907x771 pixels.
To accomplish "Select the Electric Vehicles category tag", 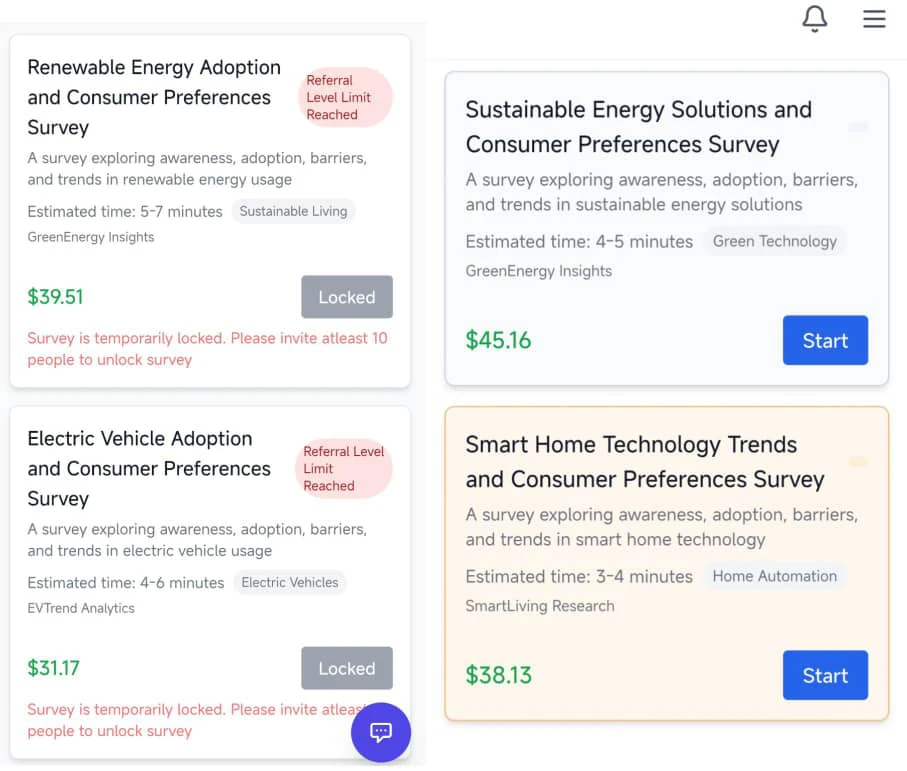I will [290, 582].
